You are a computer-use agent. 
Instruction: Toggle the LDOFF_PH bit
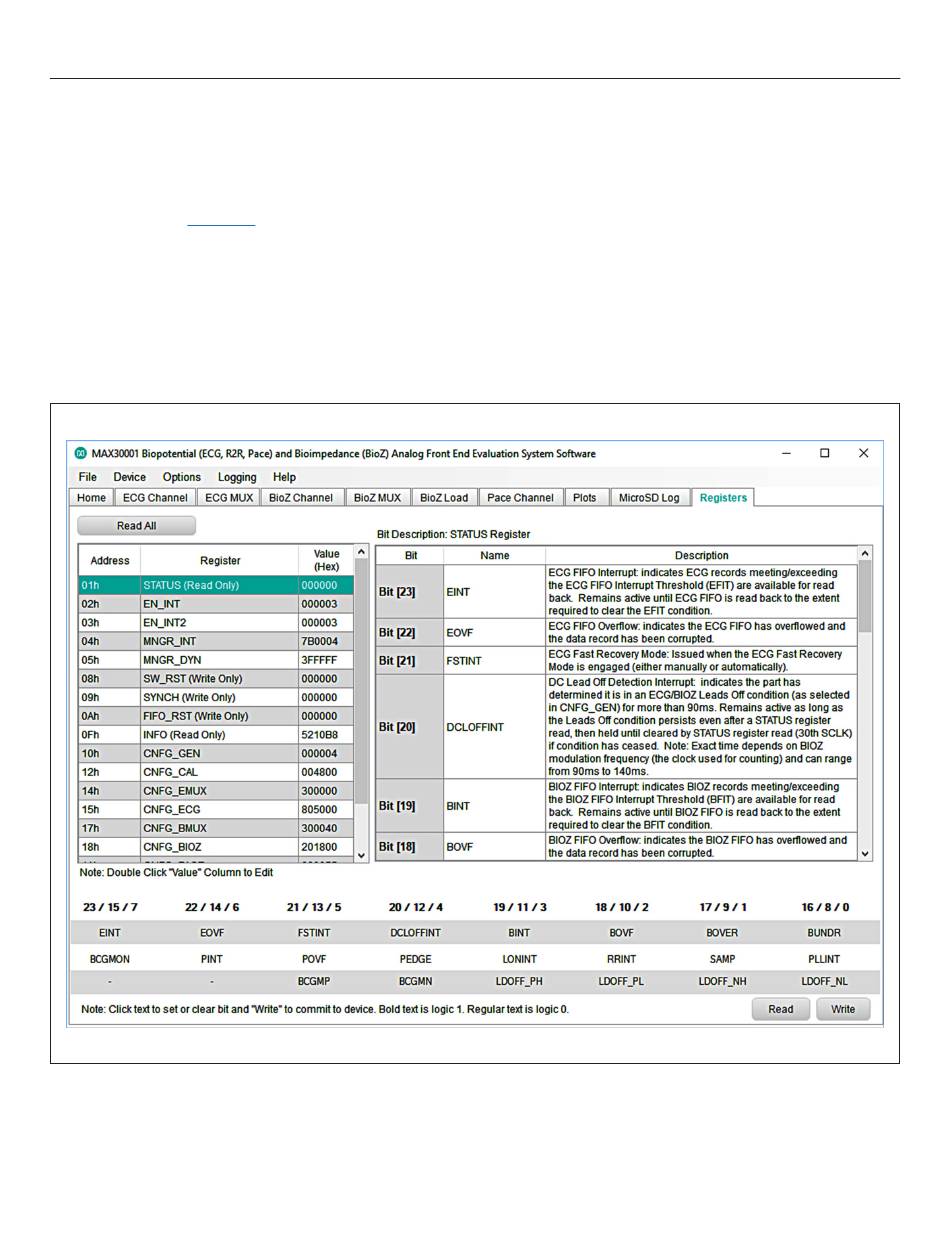point(519,982)
